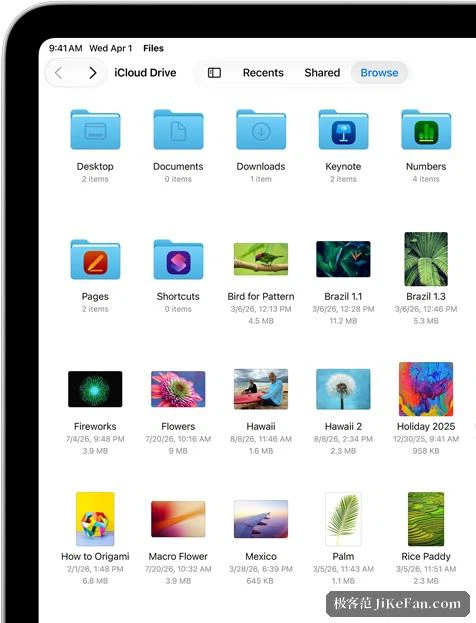Open the Hawaii 2 dandelion image
The width and height of the screenshot is (476, 623).
click(x=343, y=389)
